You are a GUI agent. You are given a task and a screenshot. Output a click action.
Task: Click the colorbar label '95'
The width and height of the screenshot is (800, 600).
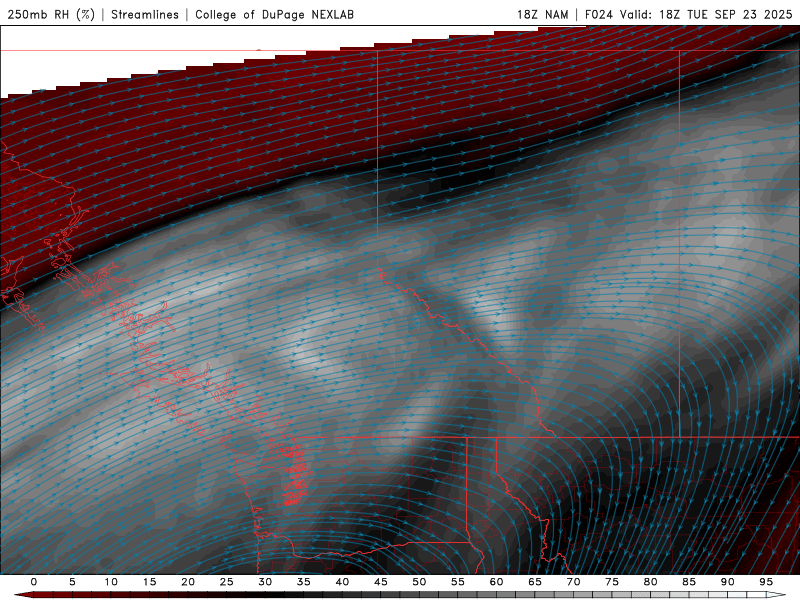[766, 582]
